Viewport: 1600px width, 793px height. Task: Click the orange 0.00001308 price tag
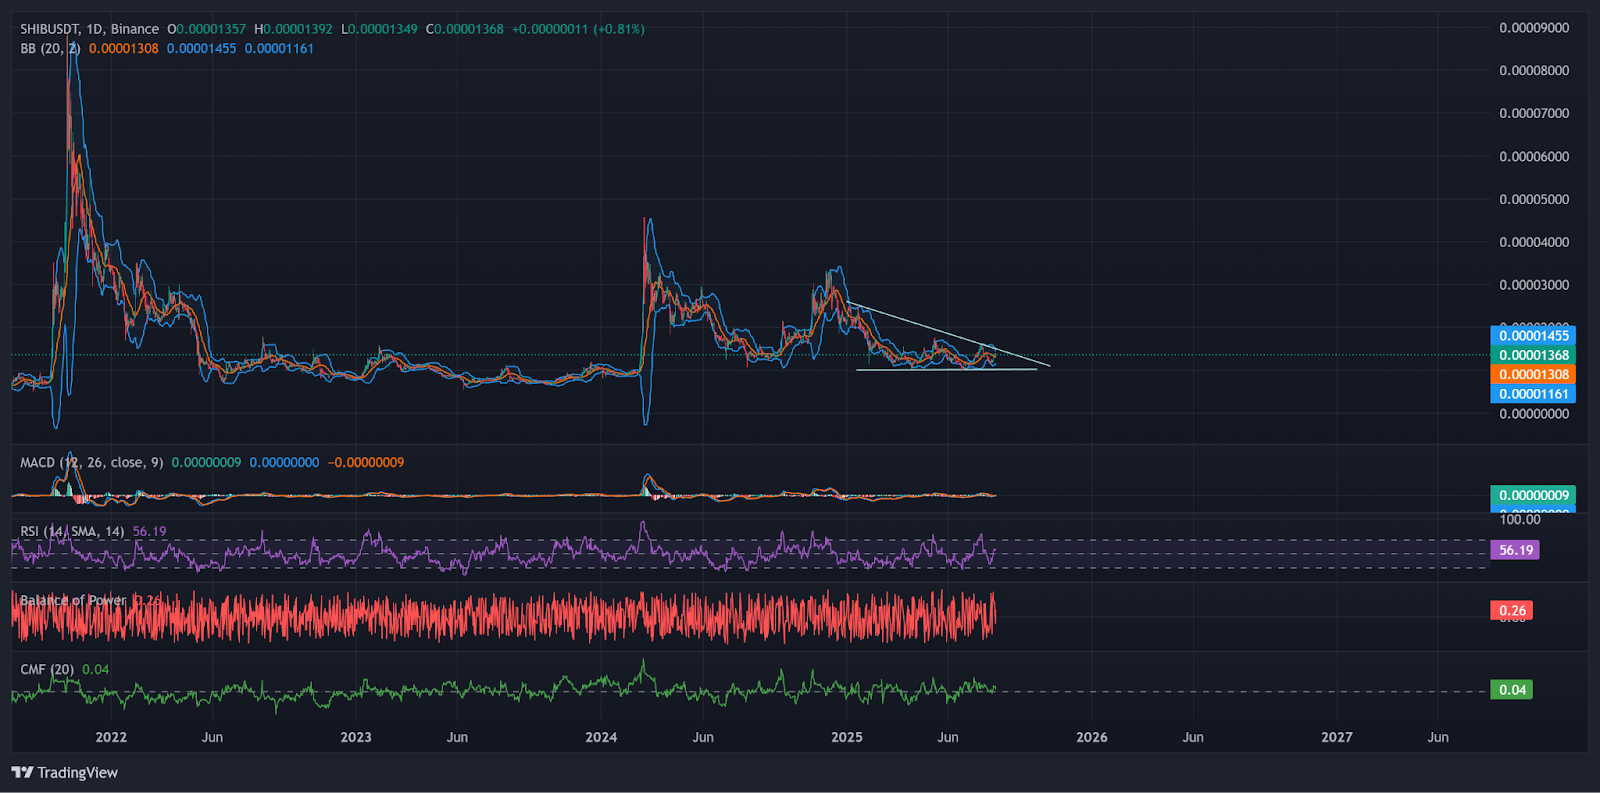point(1533,374)
